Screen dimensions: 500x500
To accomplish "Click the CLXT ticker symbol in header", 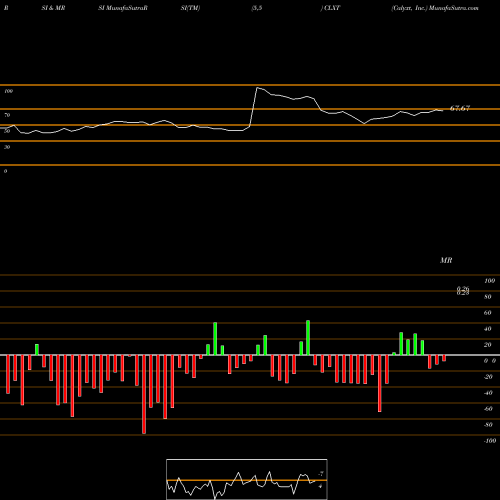I will [x=332, y=8].
